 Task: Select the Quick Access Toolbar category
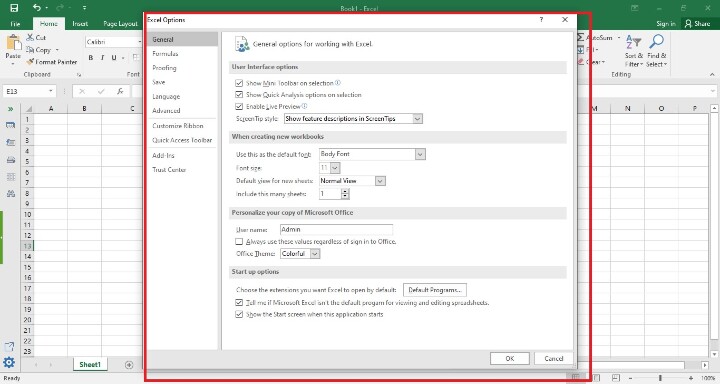click(x=182, y=140)
